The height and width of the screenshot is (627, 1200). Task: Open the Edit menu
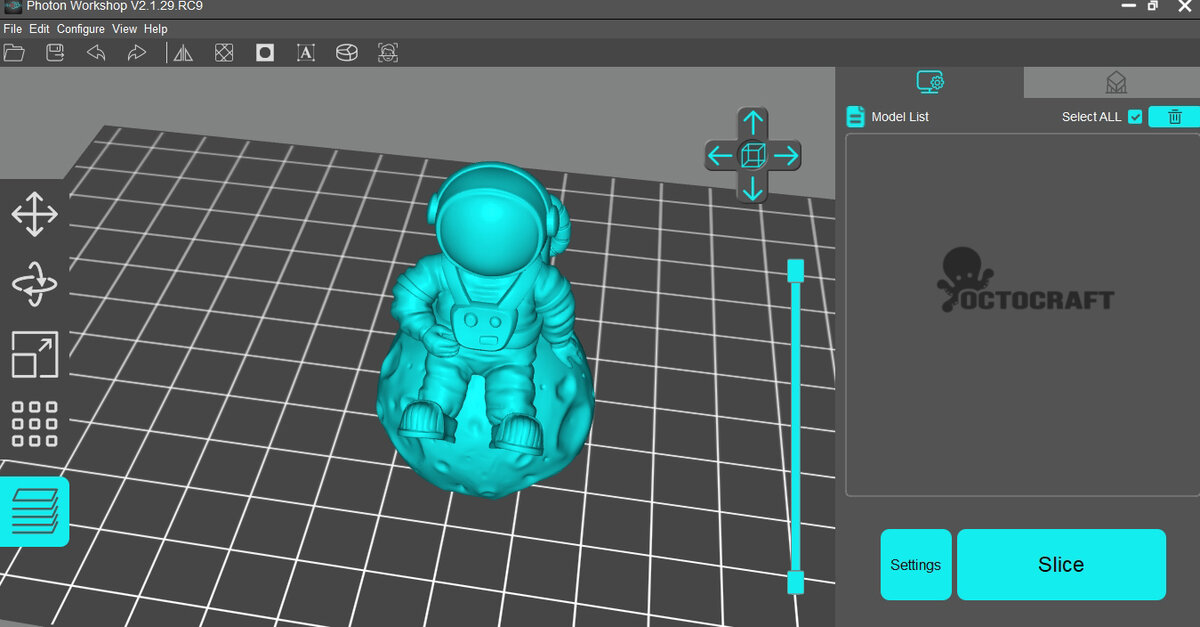pyautogui.click(x=39, y=29)
